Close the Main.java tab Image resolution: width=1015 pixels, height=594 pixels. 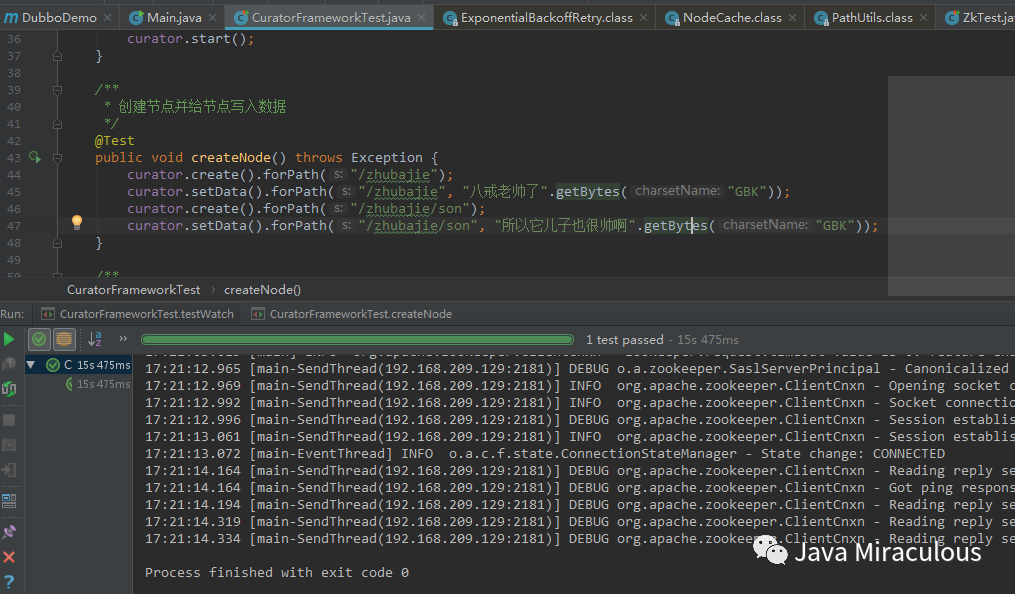[212, 17]
